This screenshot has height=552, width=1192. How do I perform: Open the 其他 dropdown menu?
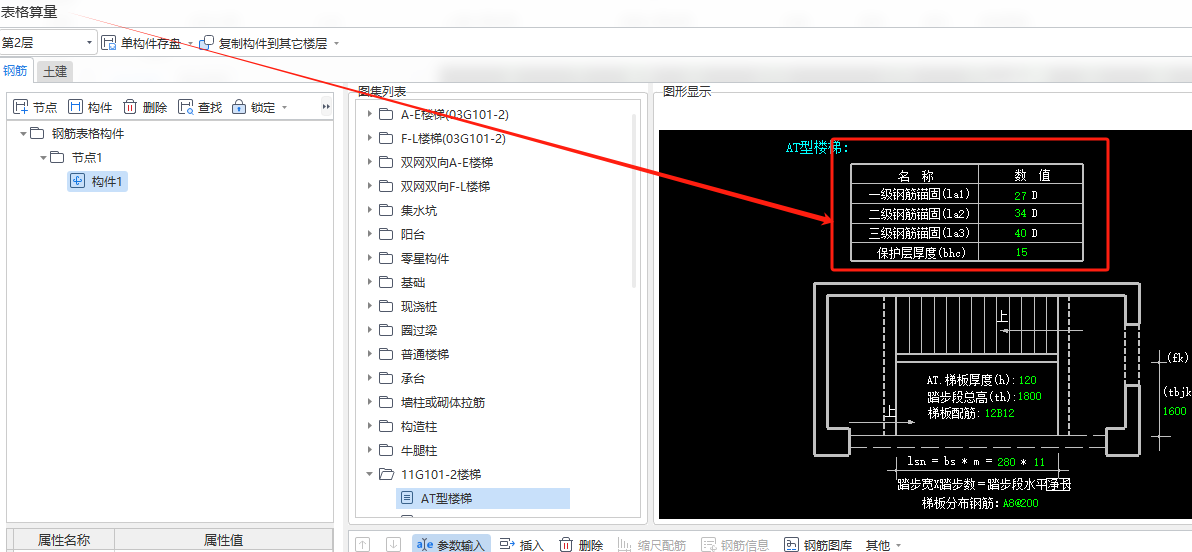(x=883, y=544)
